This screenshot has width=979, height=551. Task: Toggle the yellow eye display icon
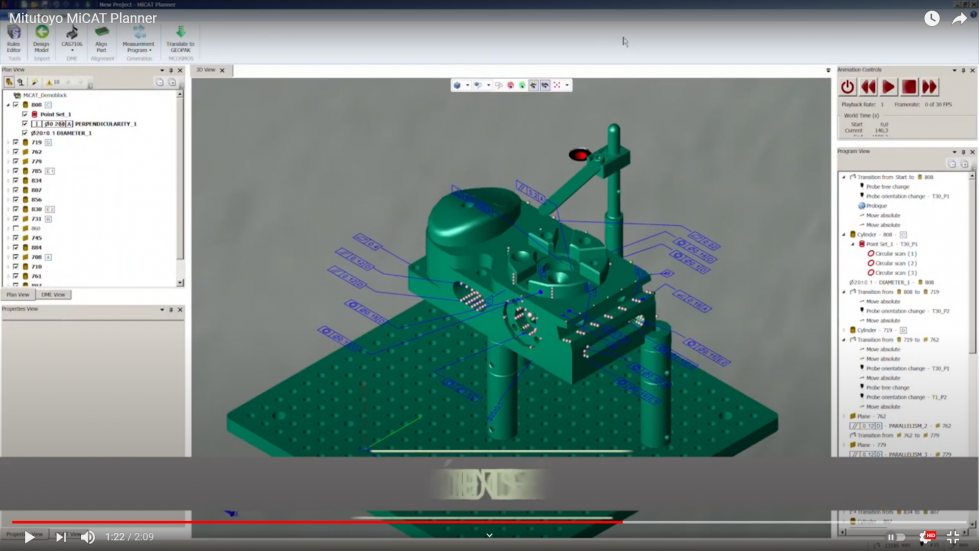pyautogui.click(x=533, y=85)
